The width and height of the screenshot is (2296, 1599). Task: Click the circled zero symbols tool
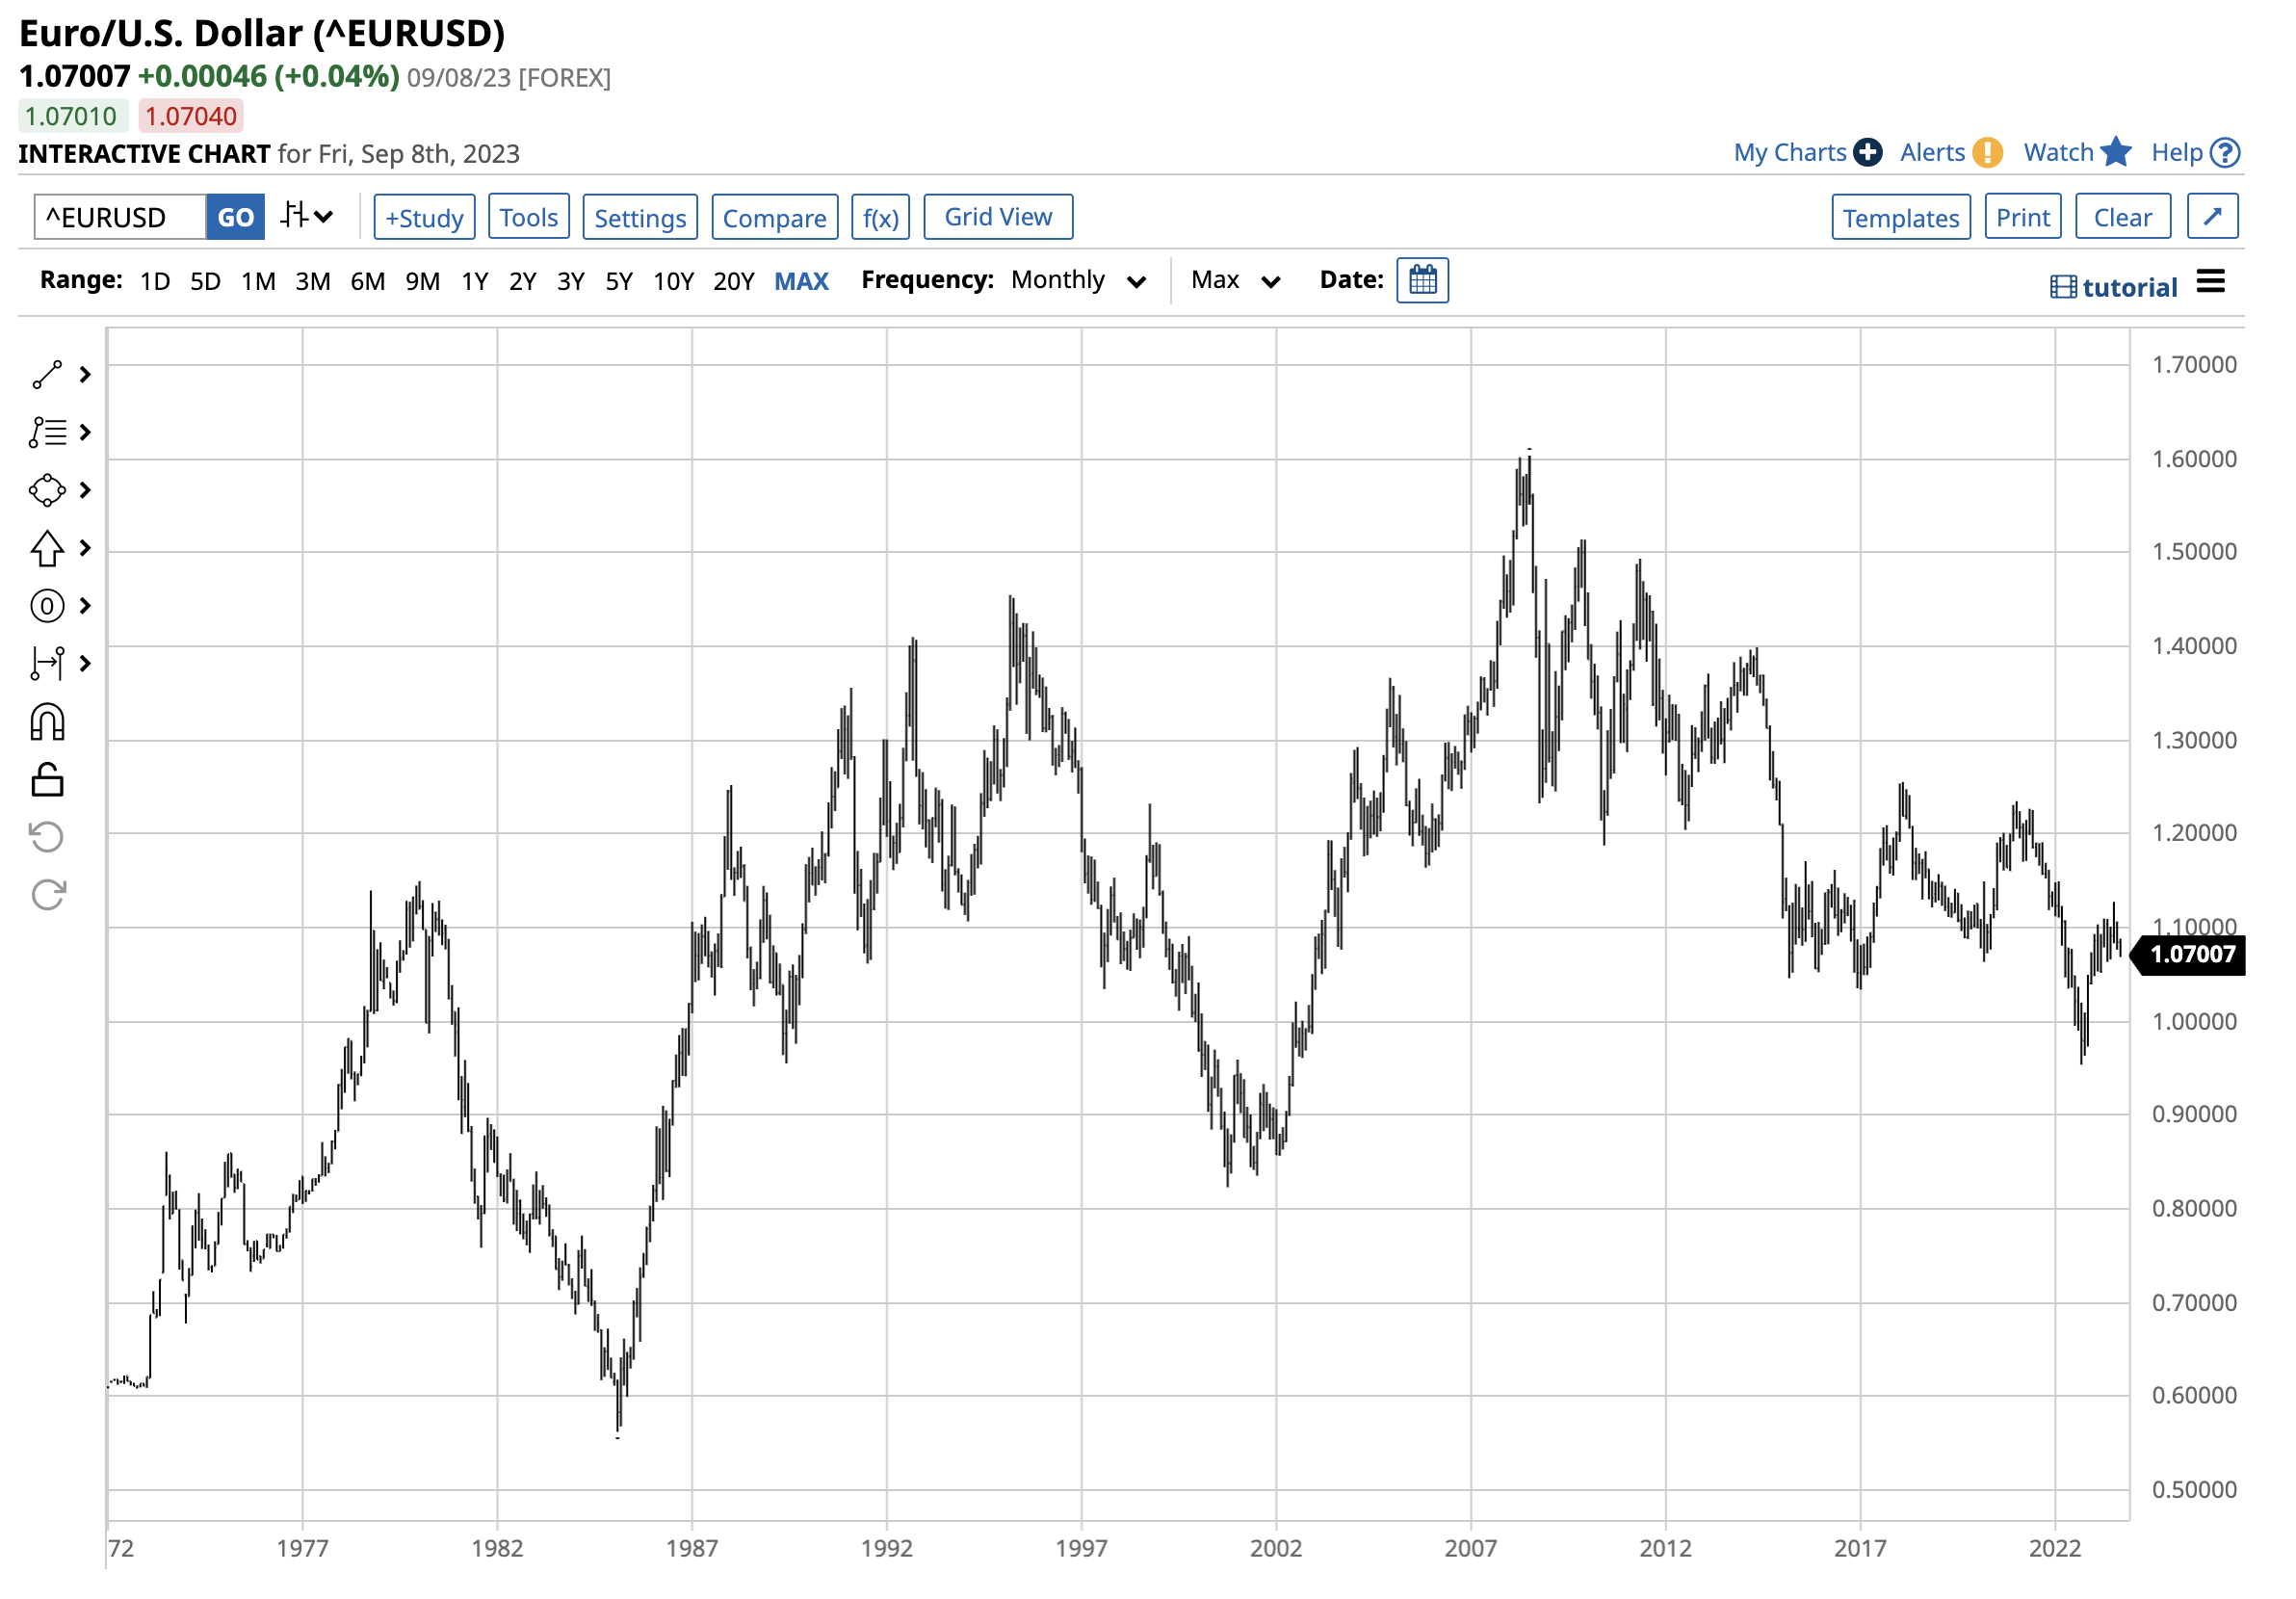pos(47,606)
